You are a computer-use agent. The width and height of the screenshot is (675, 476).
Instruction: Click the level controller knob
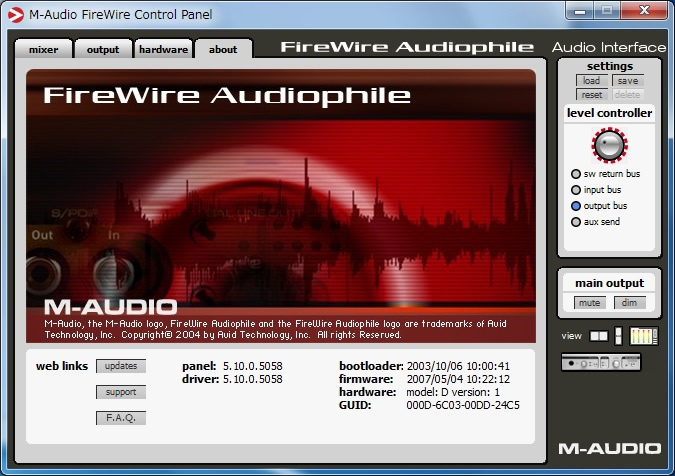pyautogui.click(x=610, y=145)
